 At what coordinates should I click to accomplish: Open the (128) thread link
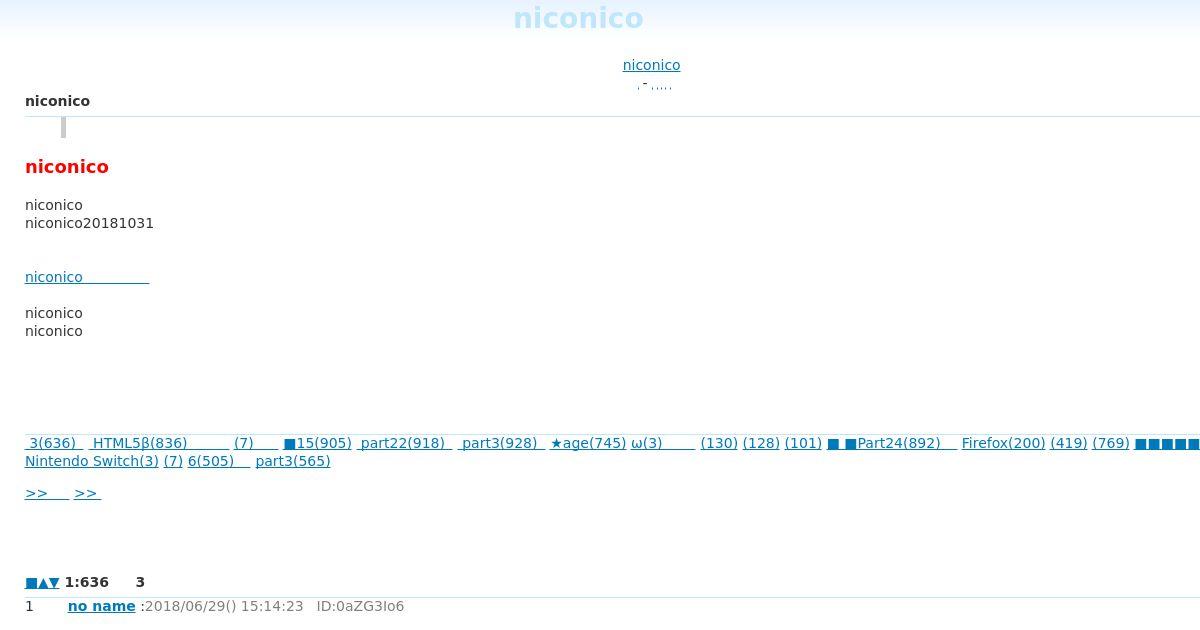pyautogui.click(x=761, y=443)
